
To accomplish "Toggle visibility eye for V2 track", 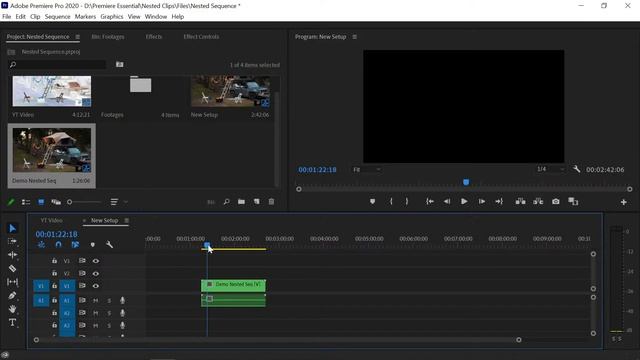I will [96, 273].
